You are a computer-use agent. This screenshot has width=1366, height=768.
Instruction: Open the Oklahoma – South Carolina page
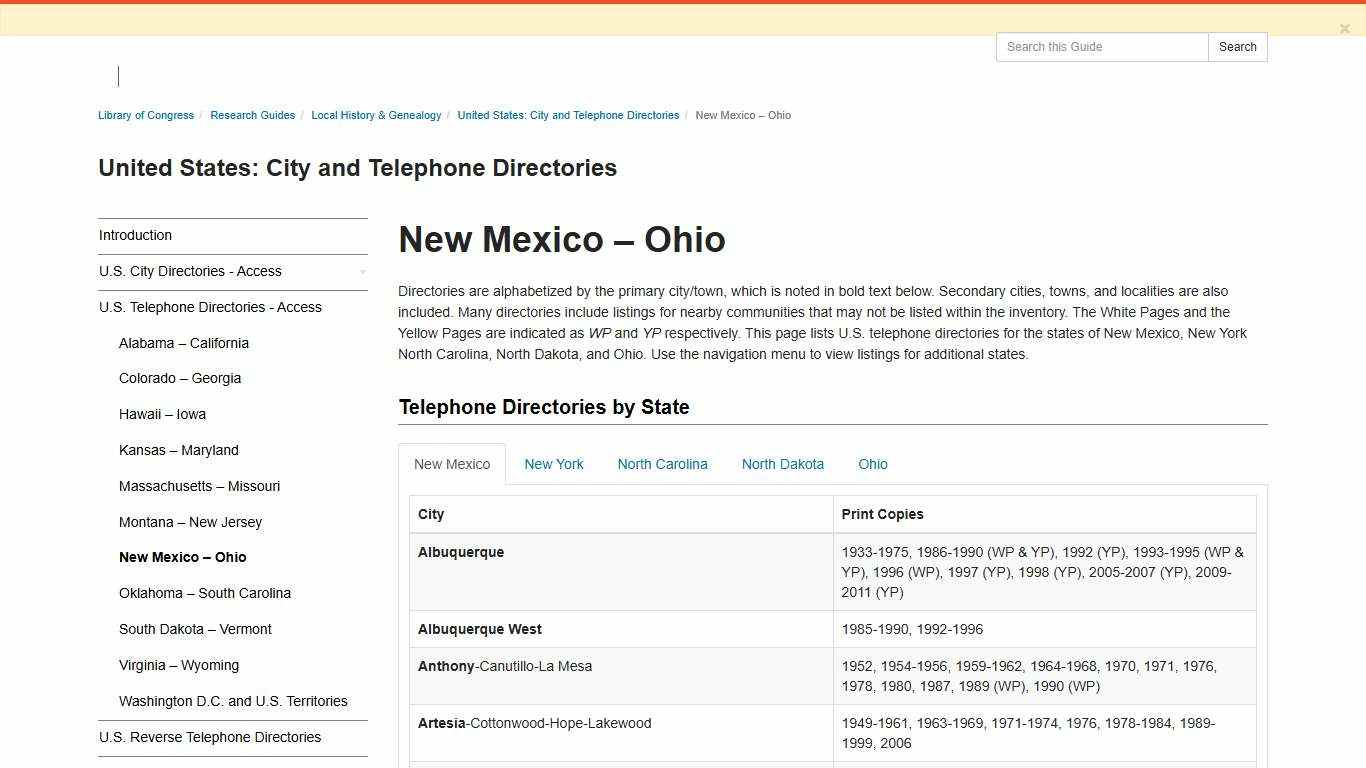(x=204, y=593)
